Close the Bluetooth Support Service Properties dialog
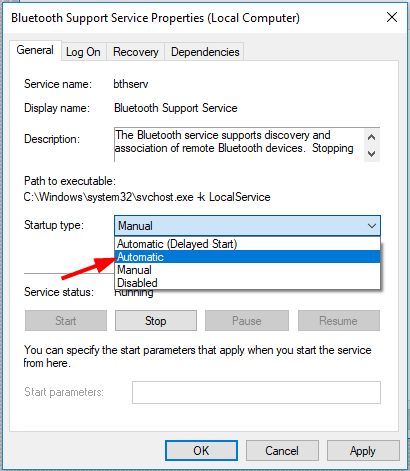410x471 pixels. coord(392,17)
